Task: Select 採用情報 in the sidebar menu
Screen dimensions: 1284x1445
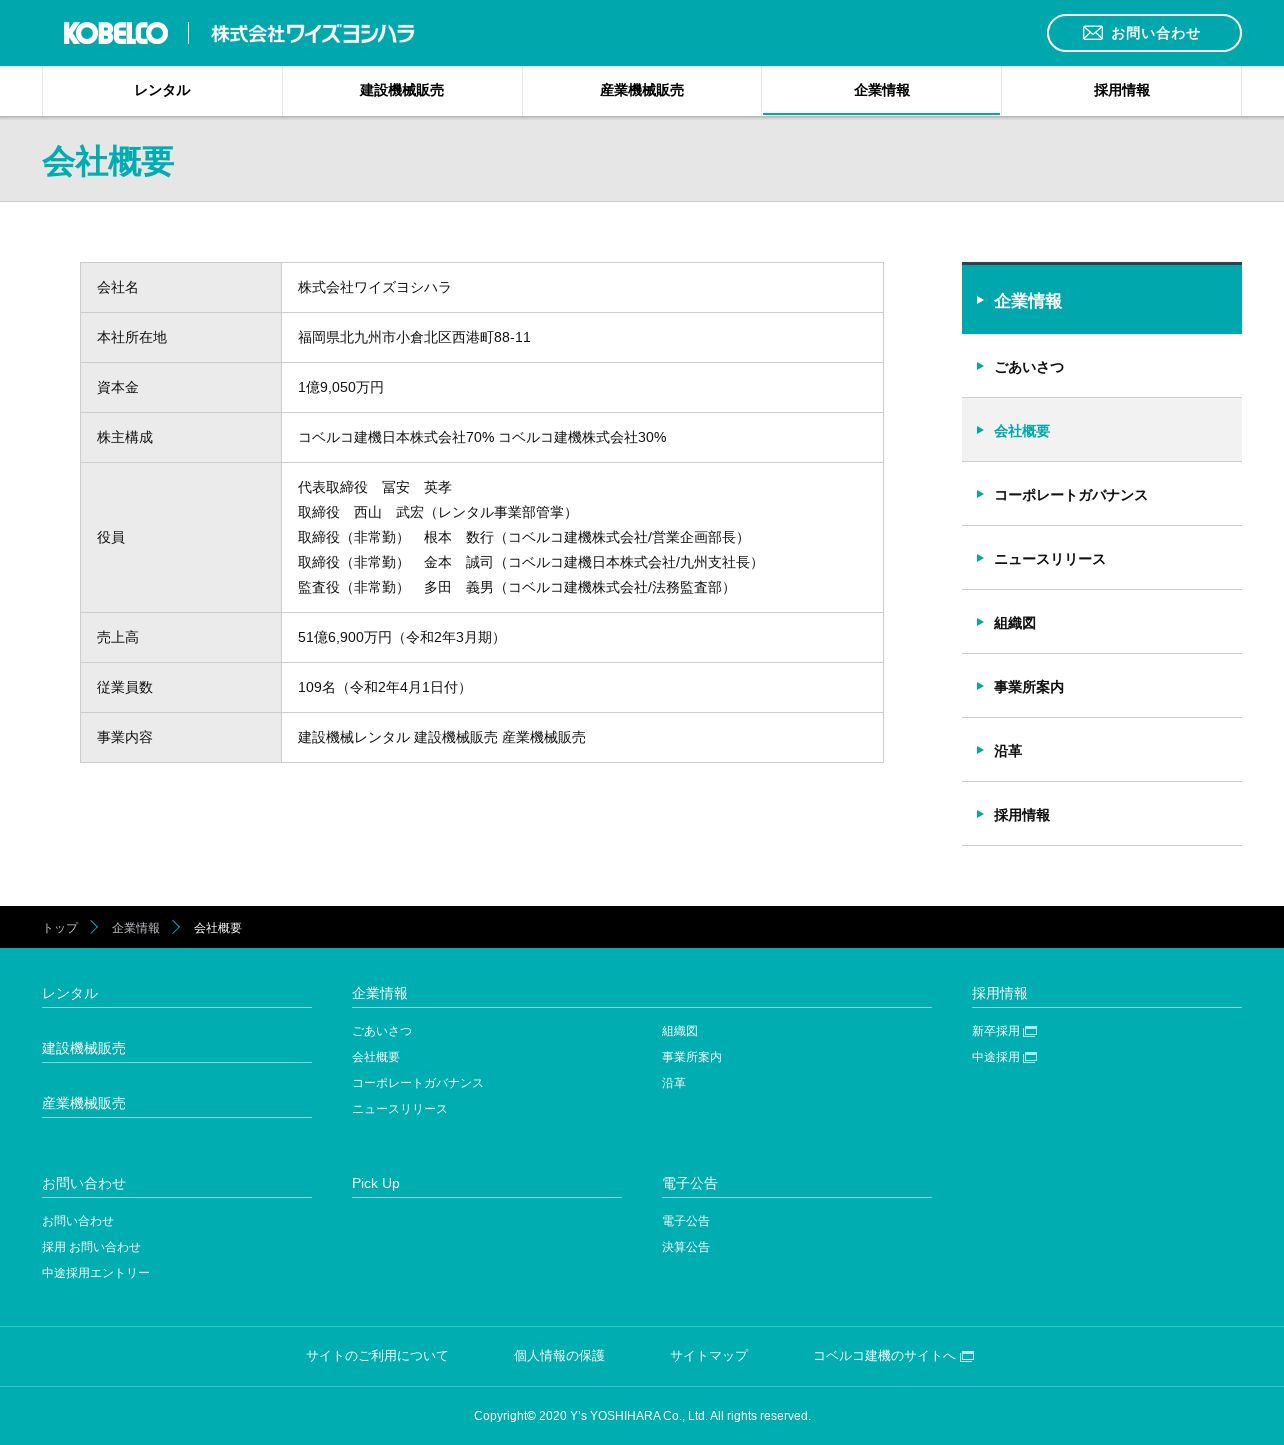Action: coord(1102,815)
